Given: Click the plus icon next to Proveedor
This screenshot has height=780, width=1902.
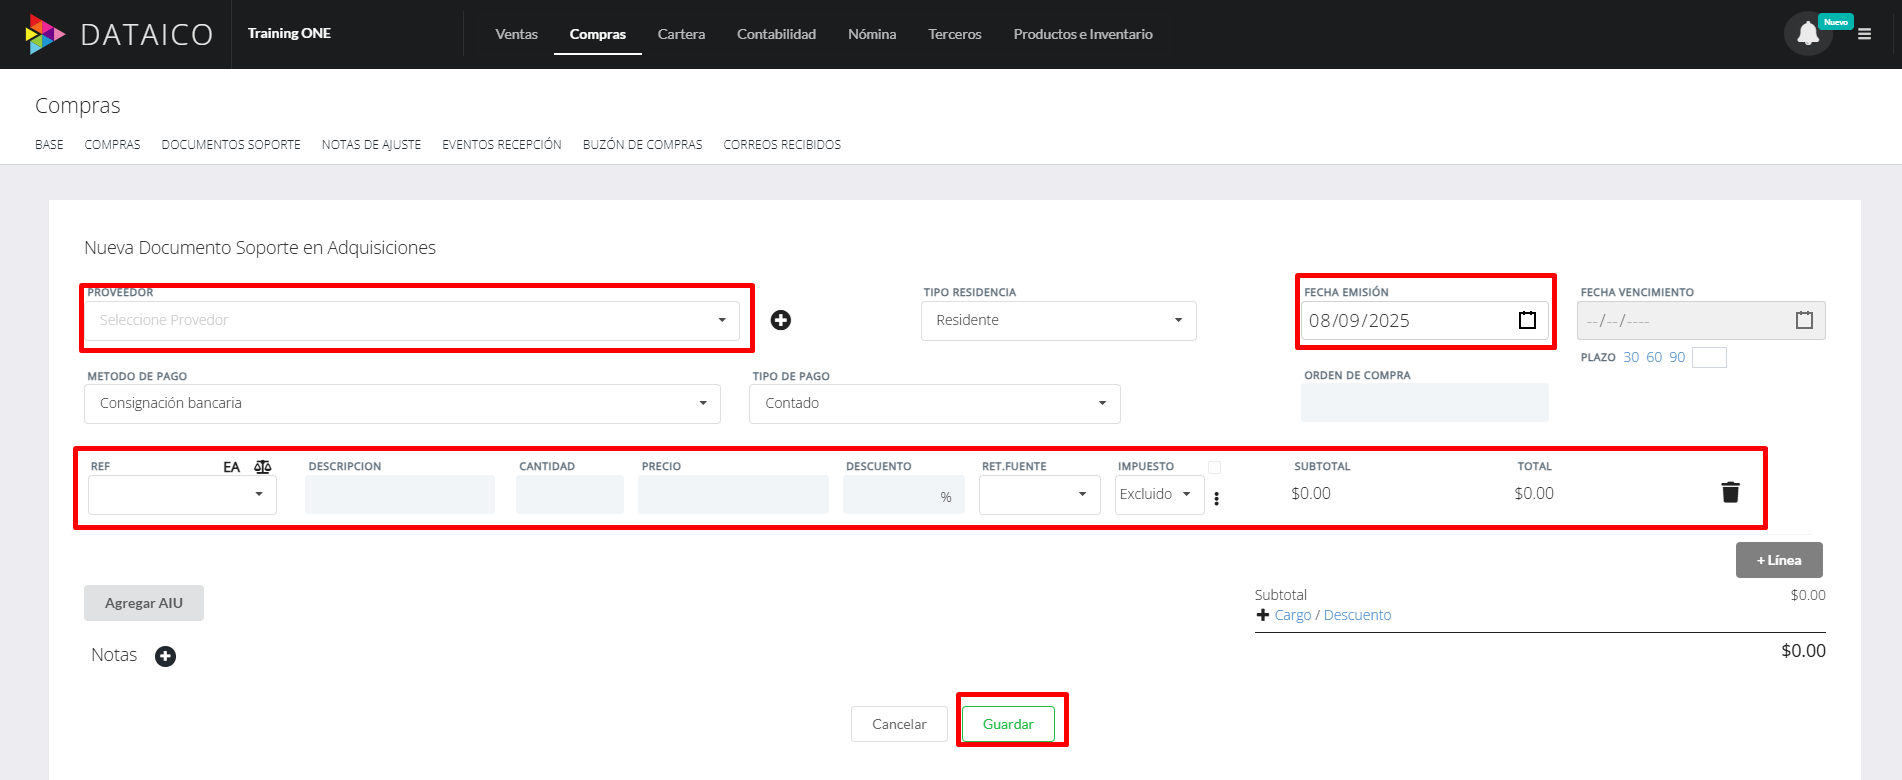Looking at the screenshot, I should point(781,320).
